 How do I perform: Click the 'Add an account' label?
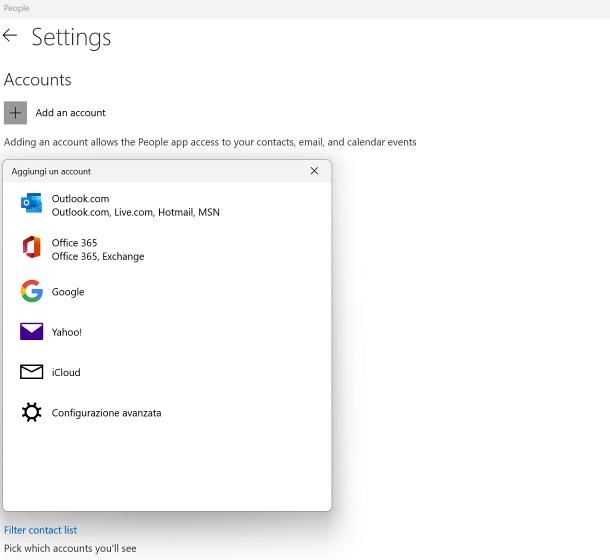click(x=70, y=113)
